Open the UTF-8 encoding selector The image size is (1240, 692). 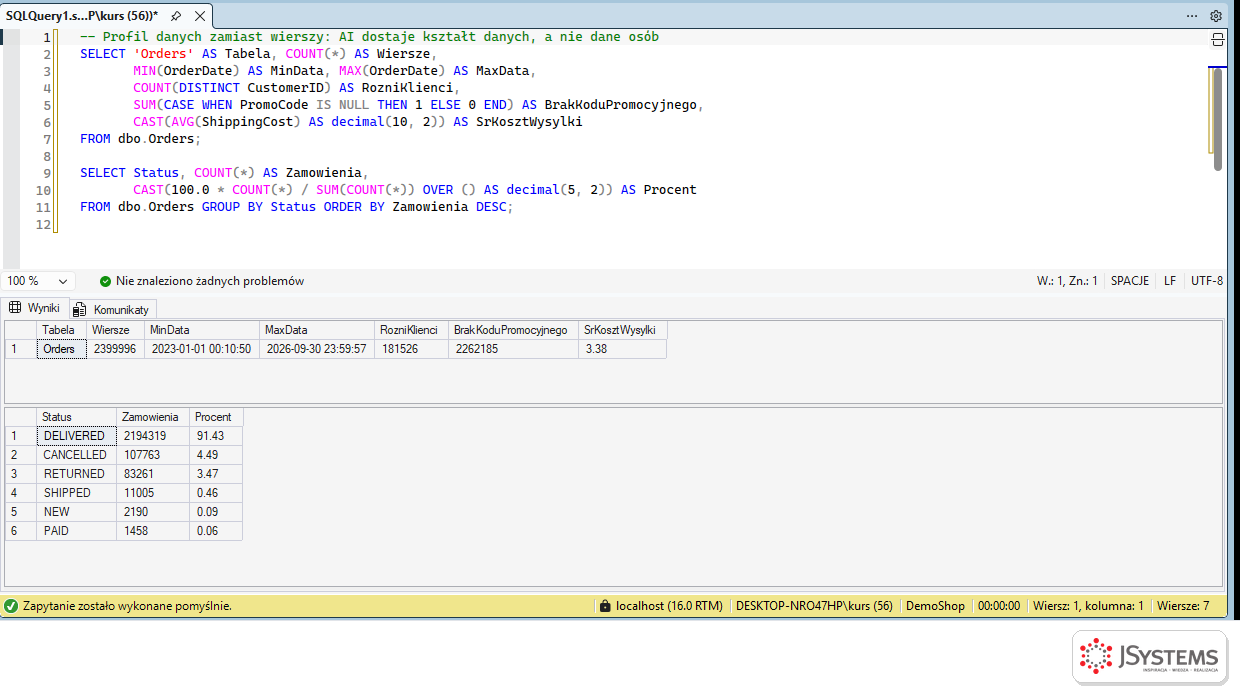(x=1207, y=281)
